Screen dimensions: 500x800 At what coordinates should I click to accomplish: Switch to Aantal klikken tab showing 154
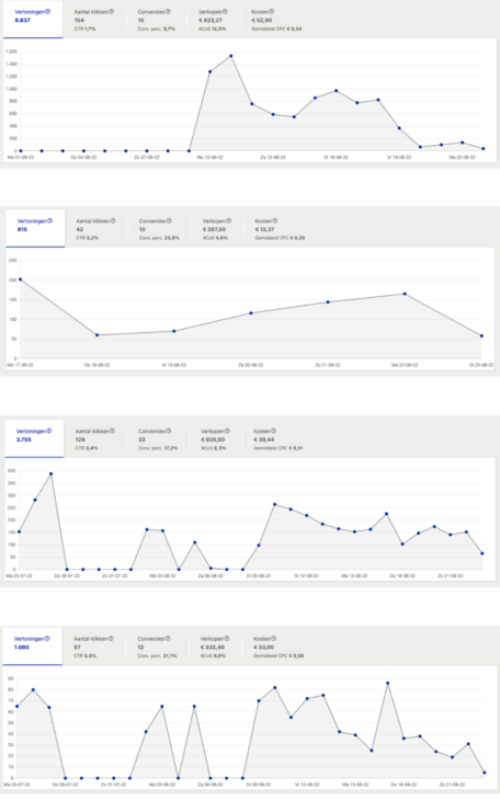(x=94, y=20)
